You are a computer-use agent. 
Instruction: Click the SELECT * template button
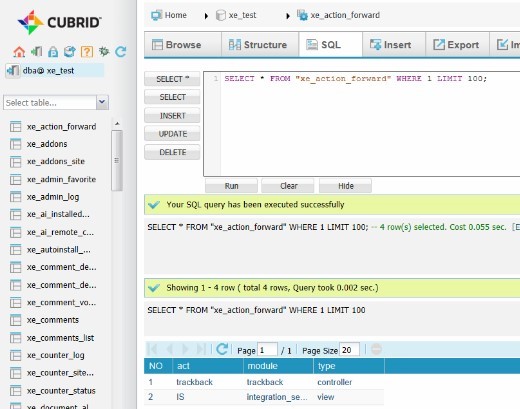(x=172, y=79)
